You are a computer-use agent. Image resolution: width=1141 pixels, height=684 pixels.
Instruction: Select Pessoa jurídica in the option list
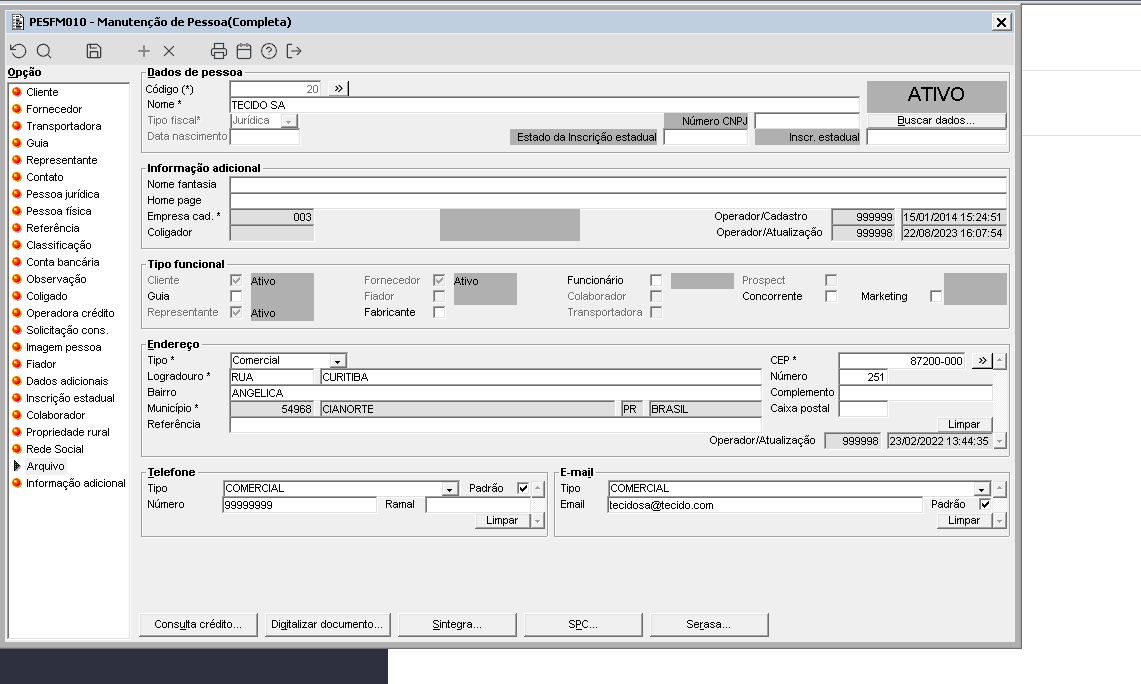point(63,194)
